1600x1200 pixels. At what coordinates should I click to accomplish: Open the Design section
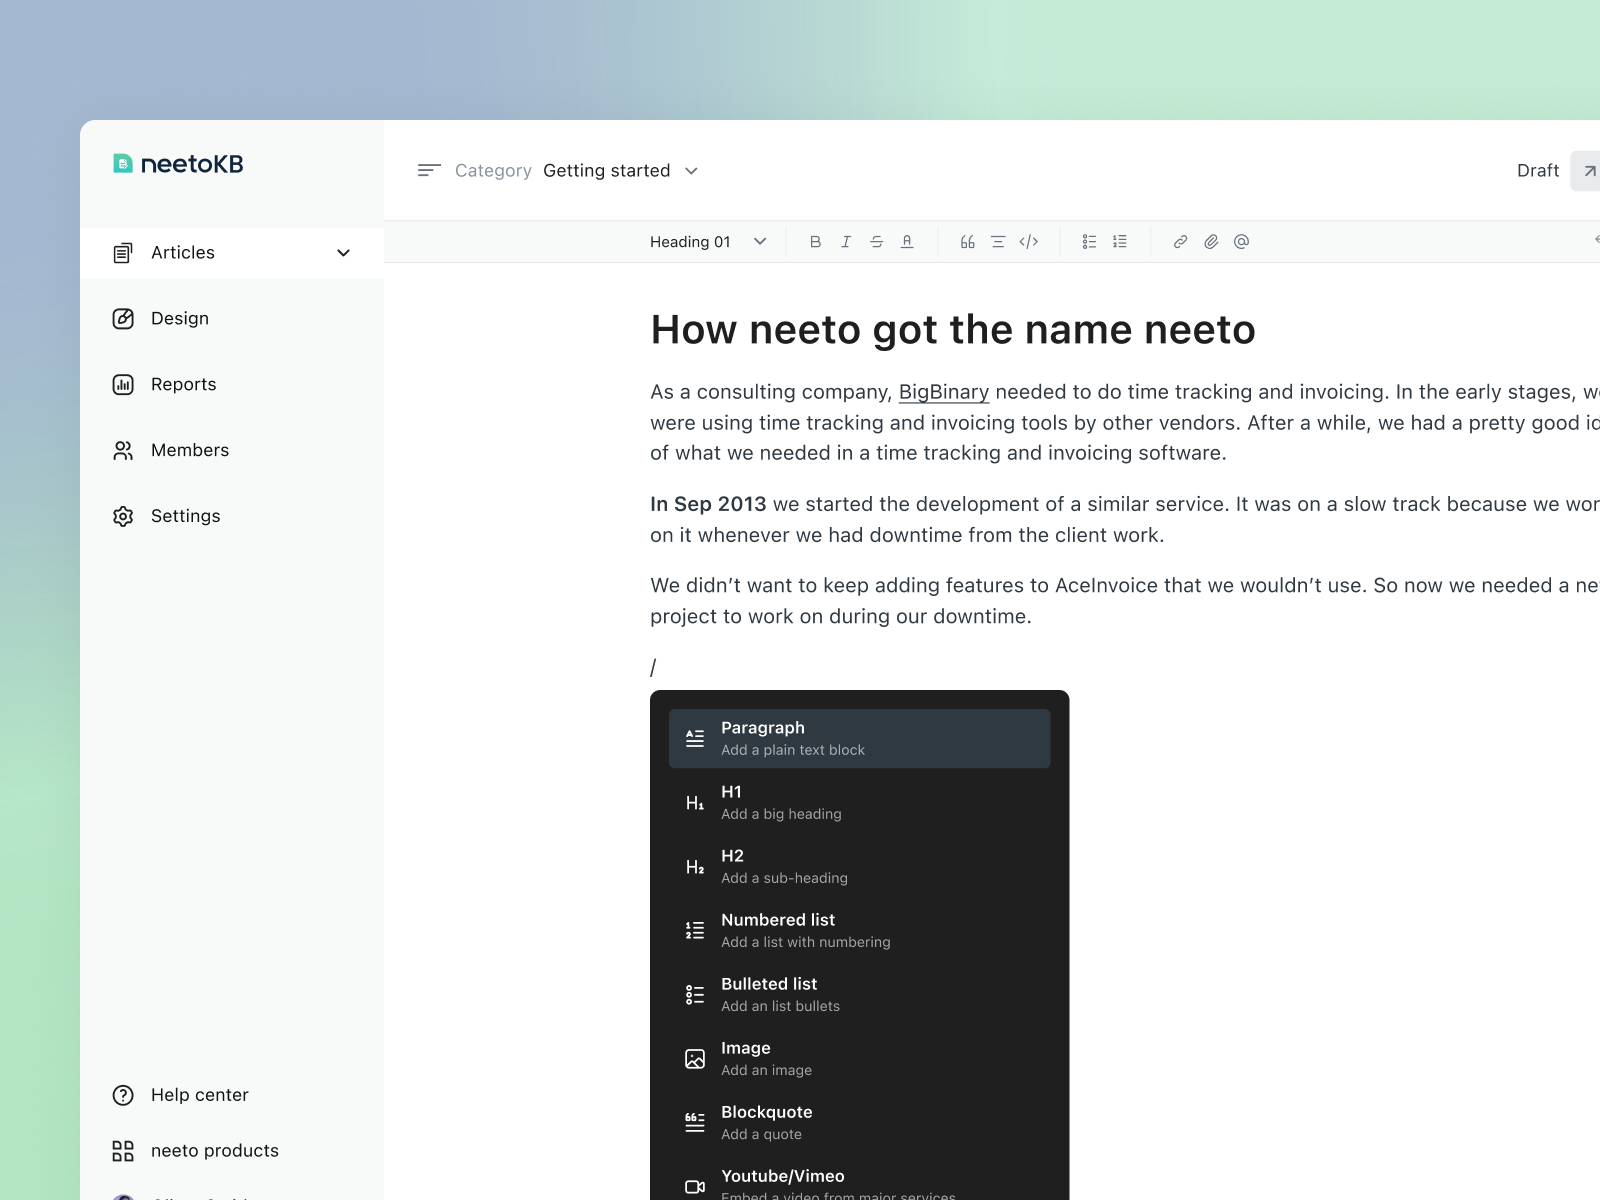point(179,318)
